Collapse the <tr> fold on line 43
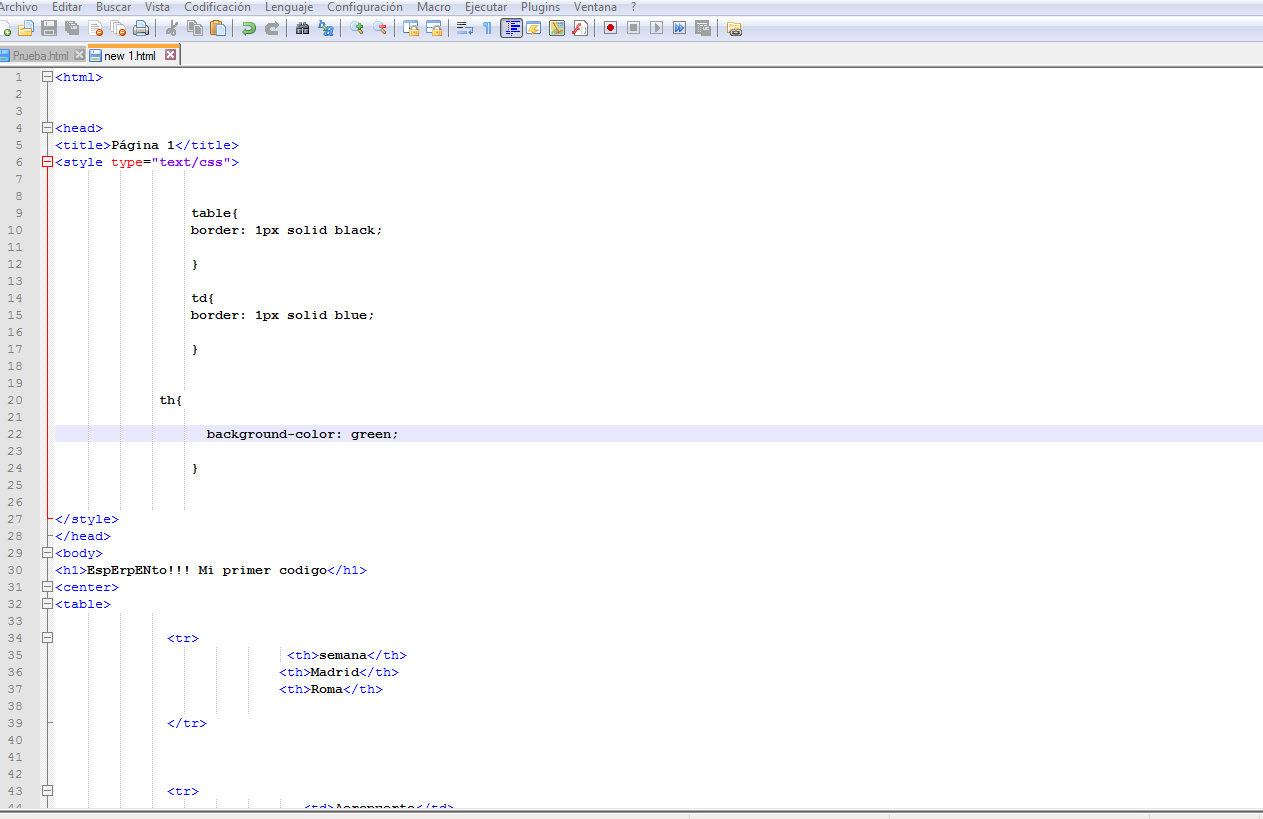 [47, 791]
